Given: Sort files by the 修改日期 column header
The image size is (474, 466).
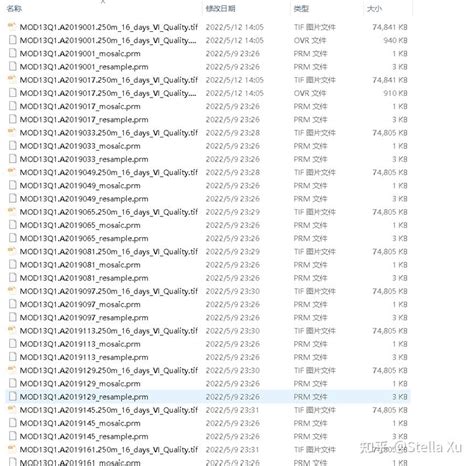Looking at the screenshot, I should click(x=221, y=8).
